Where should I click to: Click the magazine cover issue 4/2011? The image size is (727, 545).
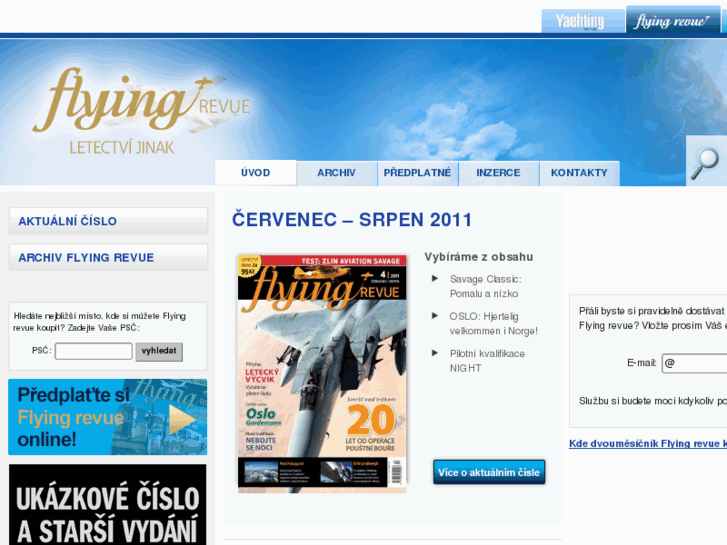(x=322, y=373)
